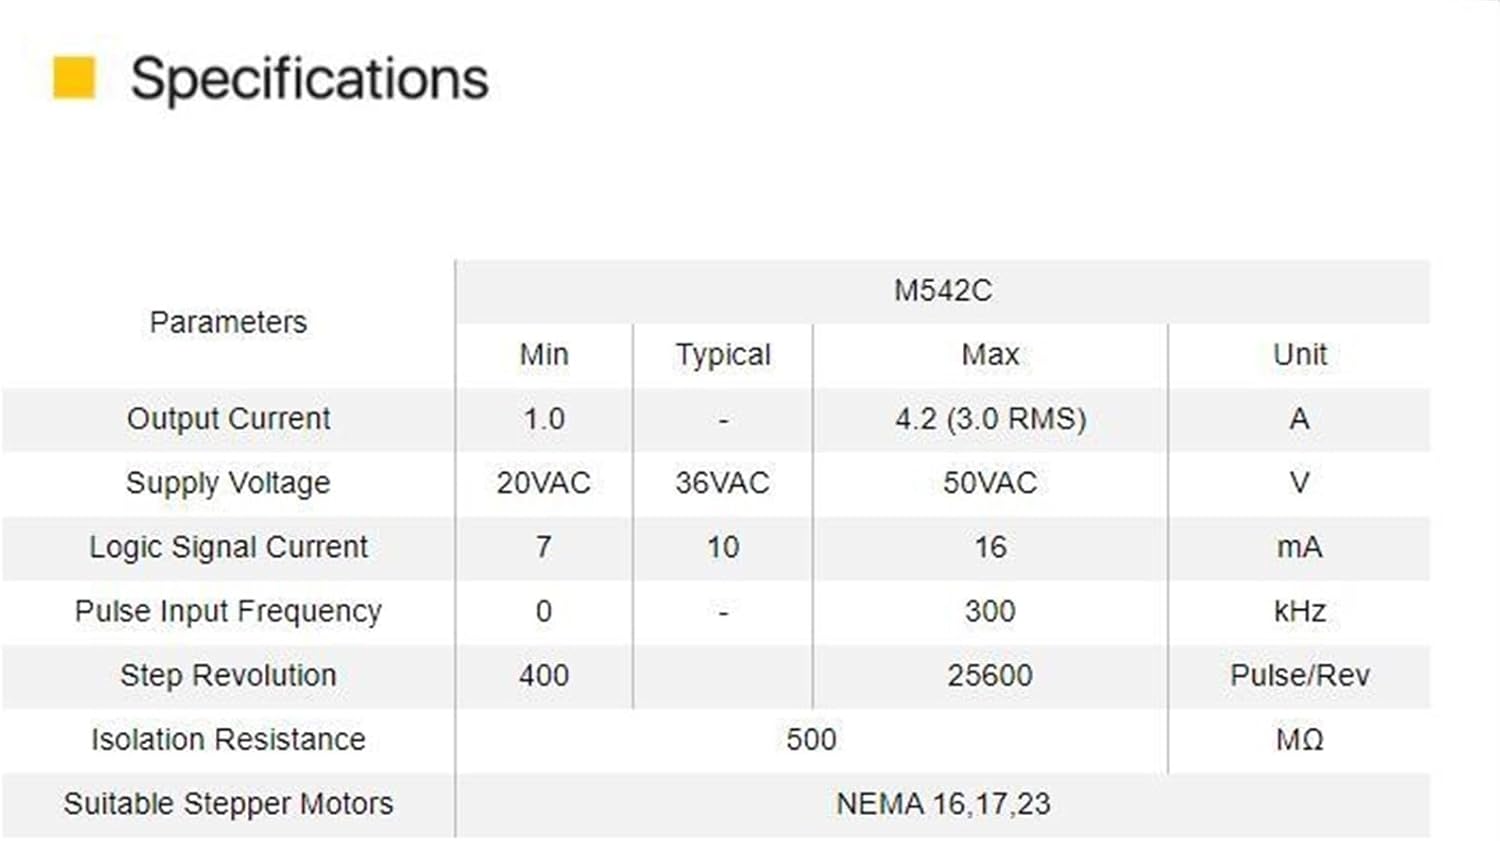Select the M542C model header cell
The width and height of the screenshot is (1500, 841).
click(942, 291)
